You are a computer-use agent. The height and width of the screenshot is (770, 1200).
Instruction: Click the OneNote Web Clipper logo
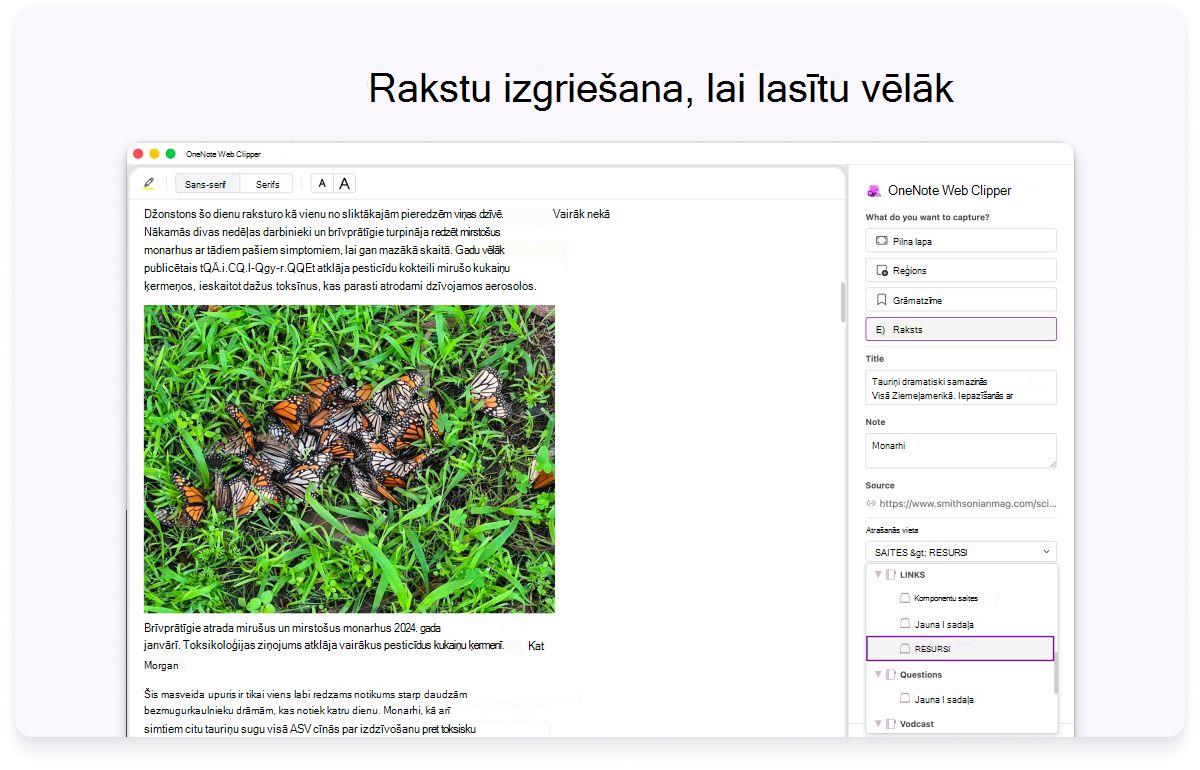[x=874, y=191]
